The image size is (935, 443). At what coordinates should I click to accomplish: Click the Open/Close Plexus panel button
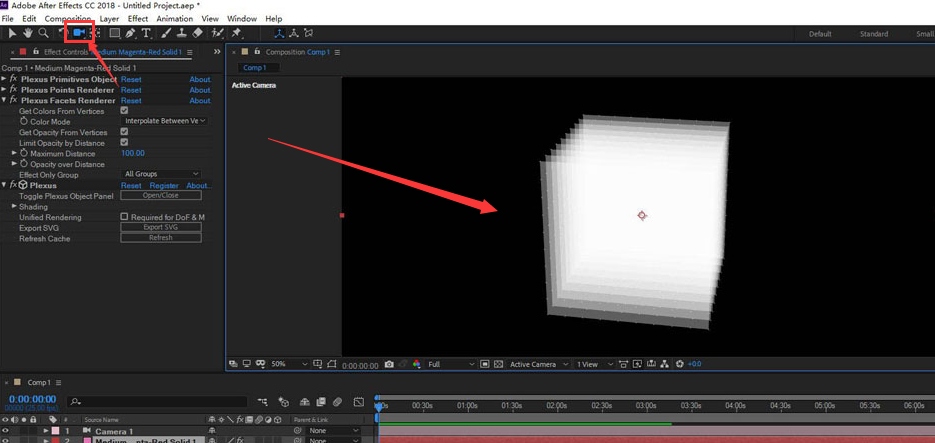(x=161, y=196)
